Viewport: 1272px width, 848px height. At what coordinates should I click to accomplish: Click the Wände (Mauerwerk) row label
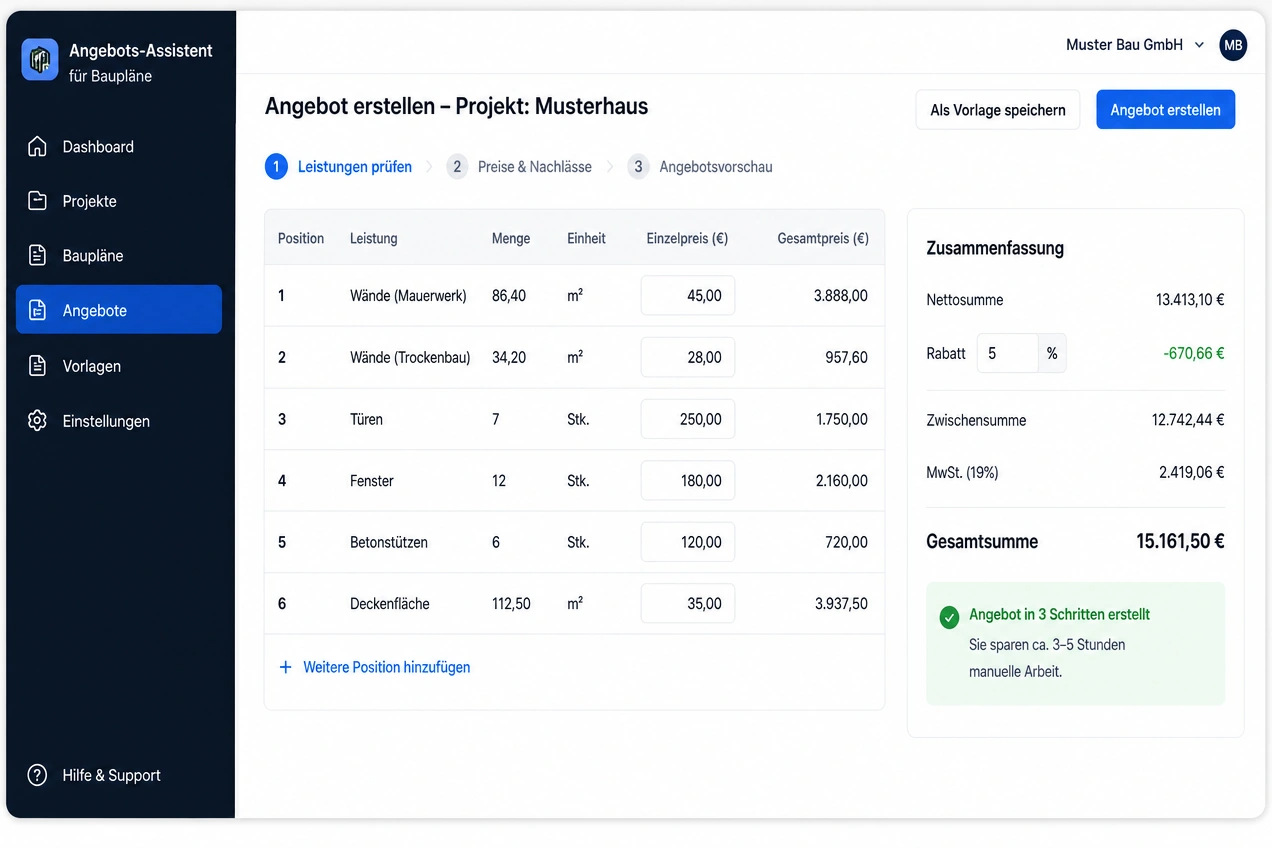408,296
